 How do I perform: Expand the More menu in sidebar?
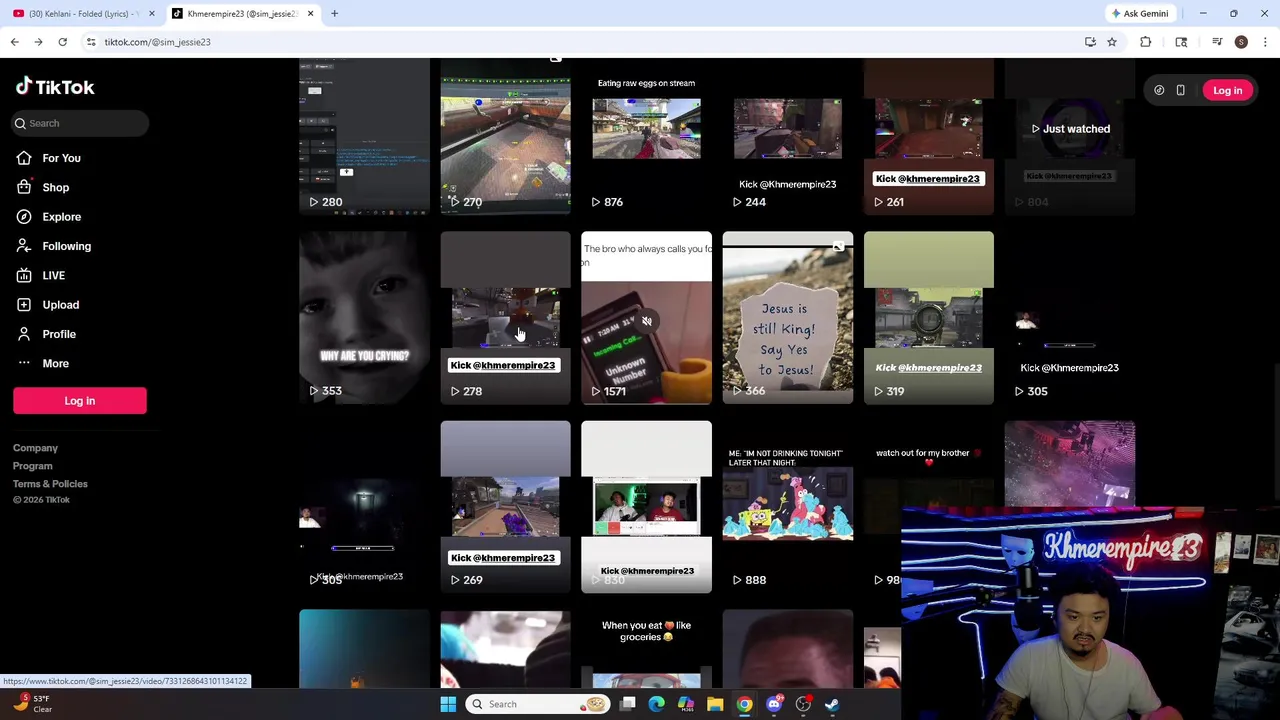click(55, 363)
